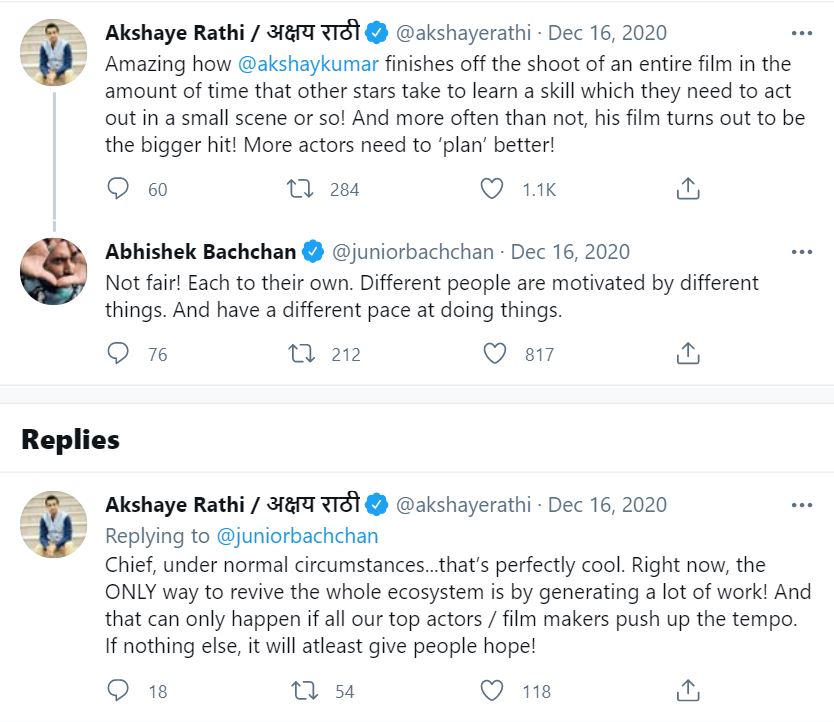Share the bottom reply tweet

[x=687, y=690]
